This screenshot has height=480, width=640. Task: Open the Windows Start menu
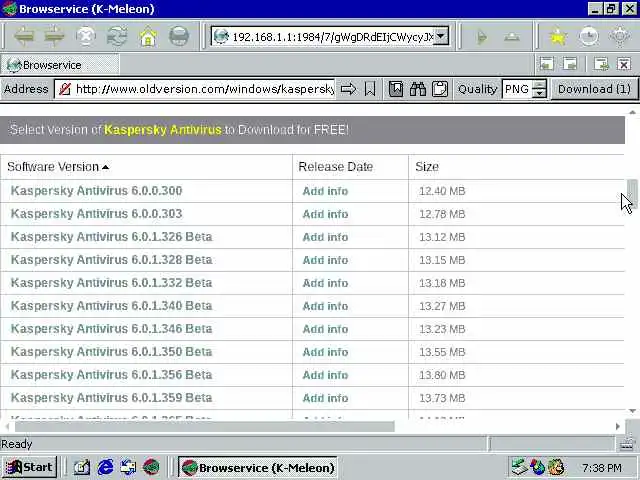[29, 467]
